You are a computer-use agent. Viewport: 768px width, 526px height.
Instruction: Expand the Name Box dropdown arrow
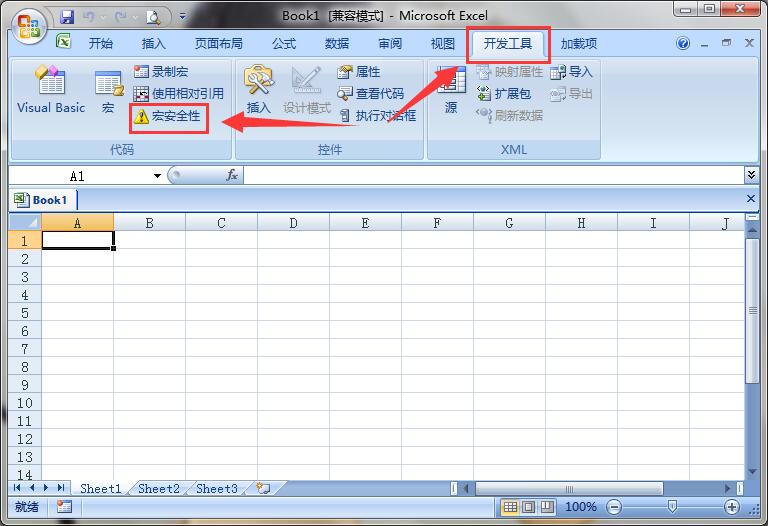point(157,175)
